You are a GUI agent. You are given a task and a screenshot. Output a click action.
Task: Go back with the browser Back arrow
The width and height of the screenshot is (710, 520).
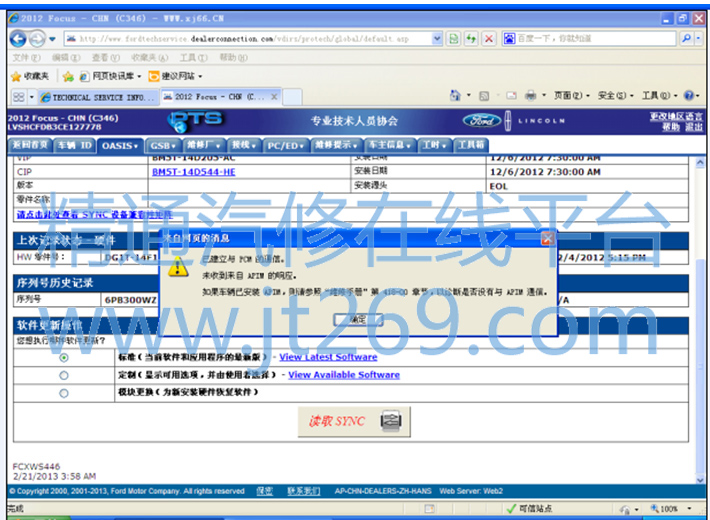click(x=18, y=39)
